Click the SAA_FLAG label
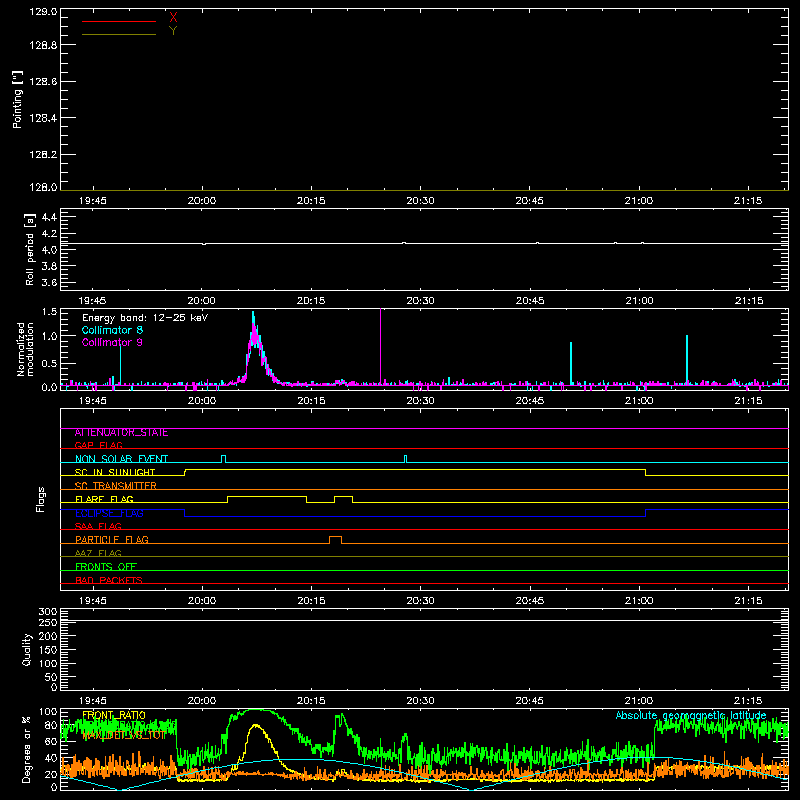 coord(98,526)
